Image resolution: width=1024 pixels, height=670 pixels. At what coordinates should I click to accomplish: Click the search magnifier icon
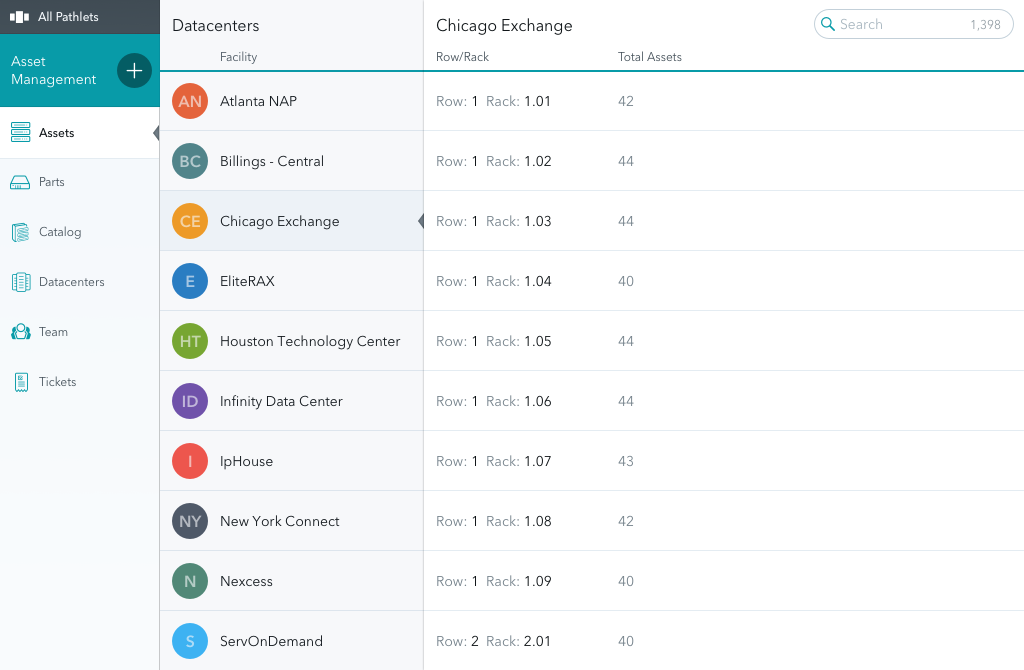point(827,23)
